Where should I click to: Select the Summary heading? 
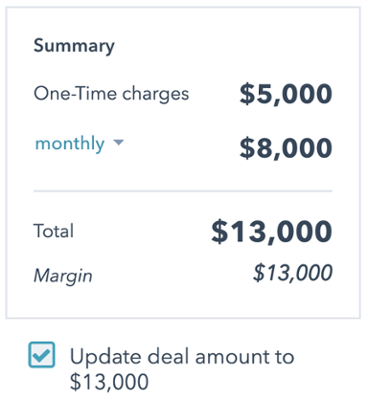[74, 46]
